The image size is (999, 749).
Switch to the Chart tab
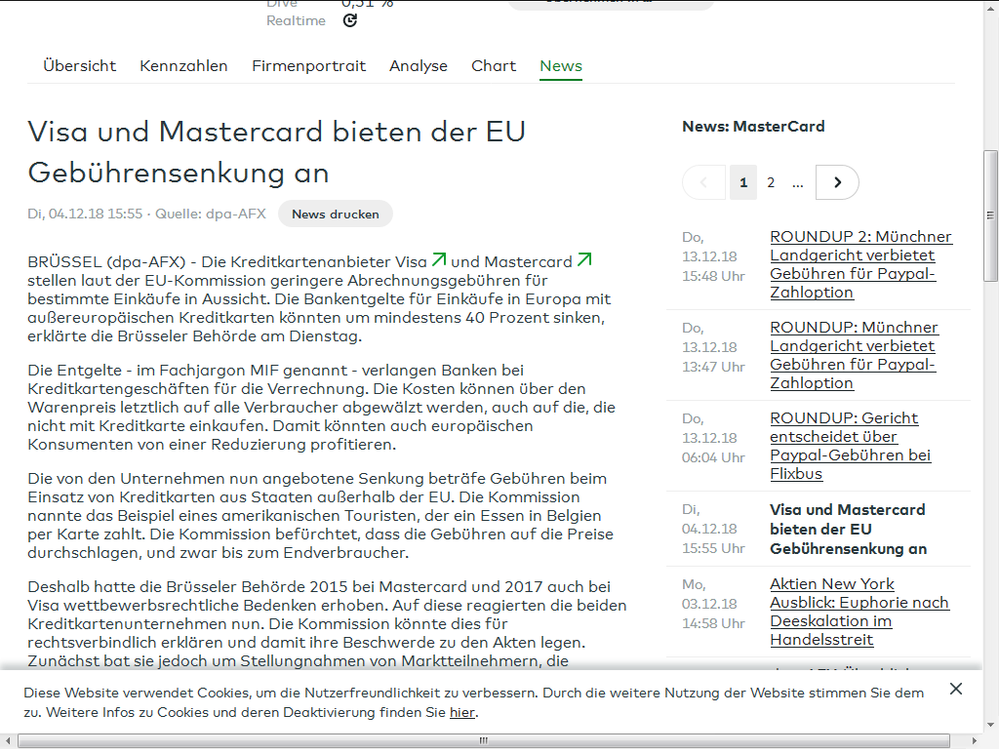pyautogui.click(x=493, y=66)
